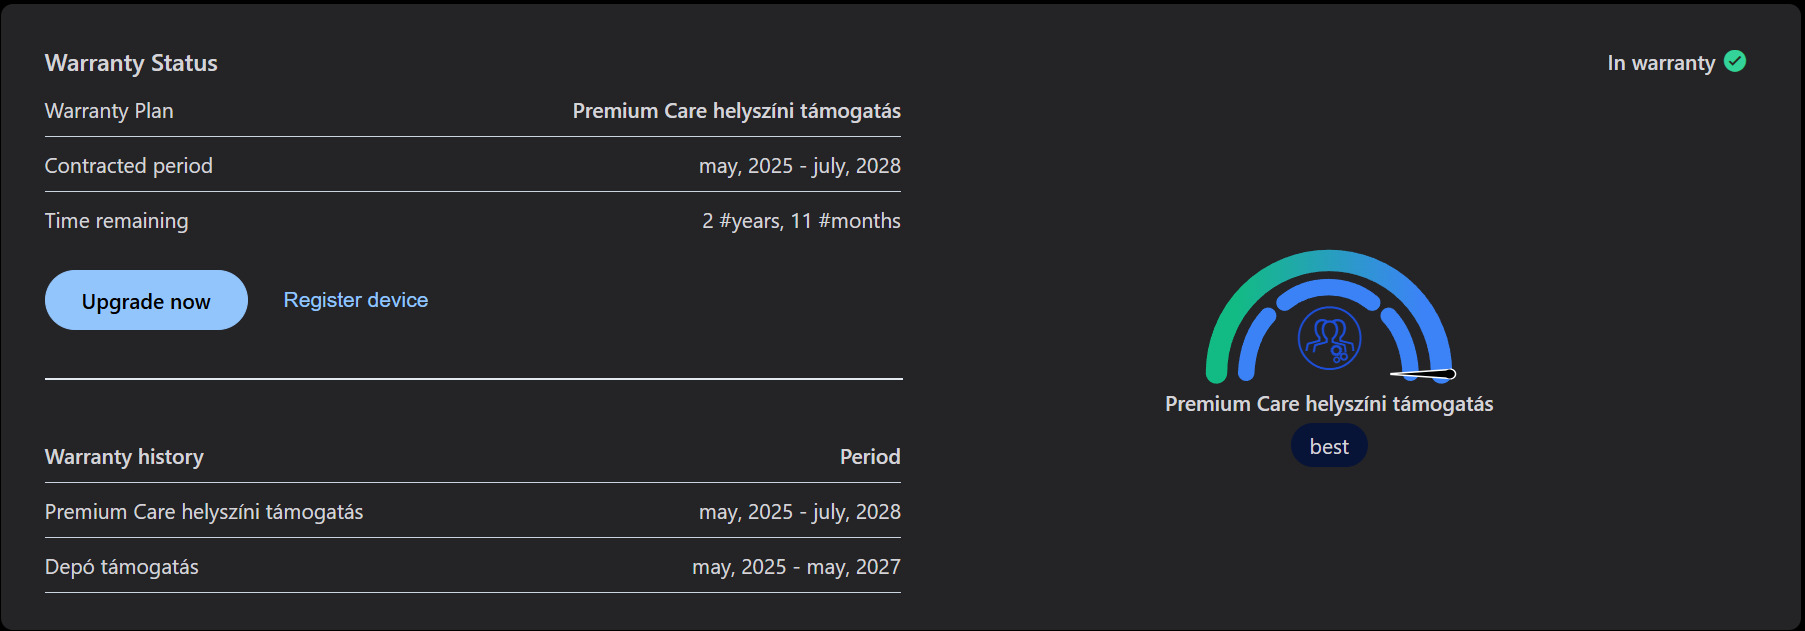1805x631 pixels.
Task: Click the Time remaining label
Action: [x=116, y=221]
